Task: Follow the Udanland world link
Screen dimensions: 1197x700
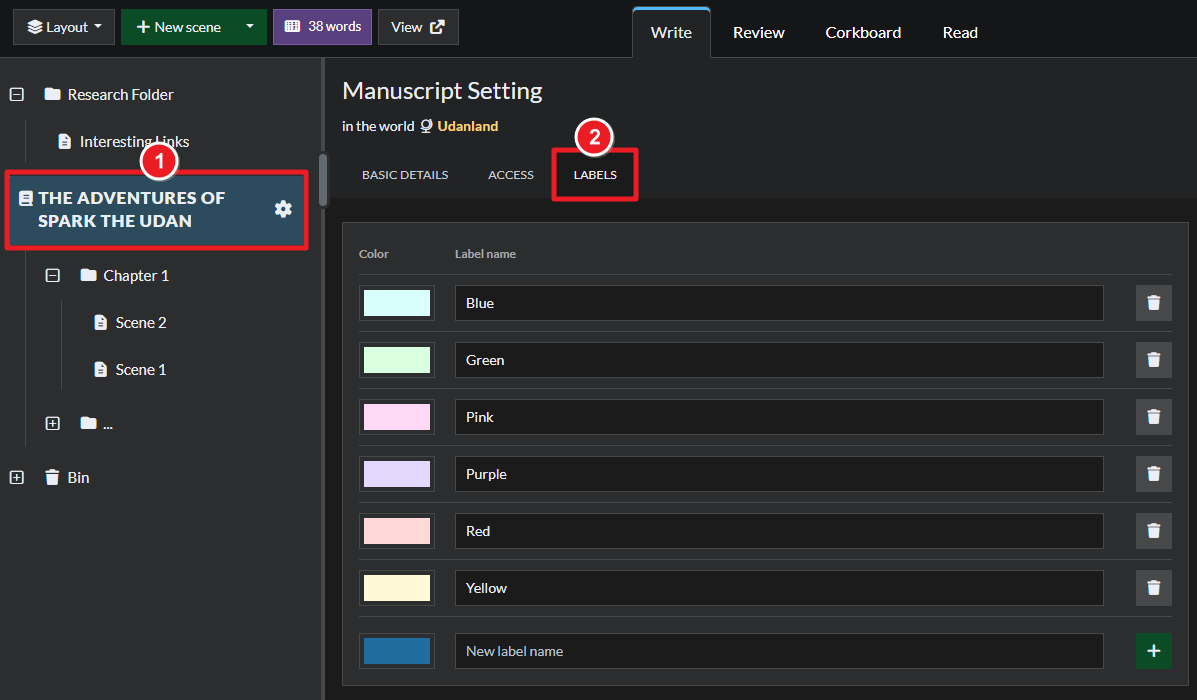Action: click(x=467, y=126)
